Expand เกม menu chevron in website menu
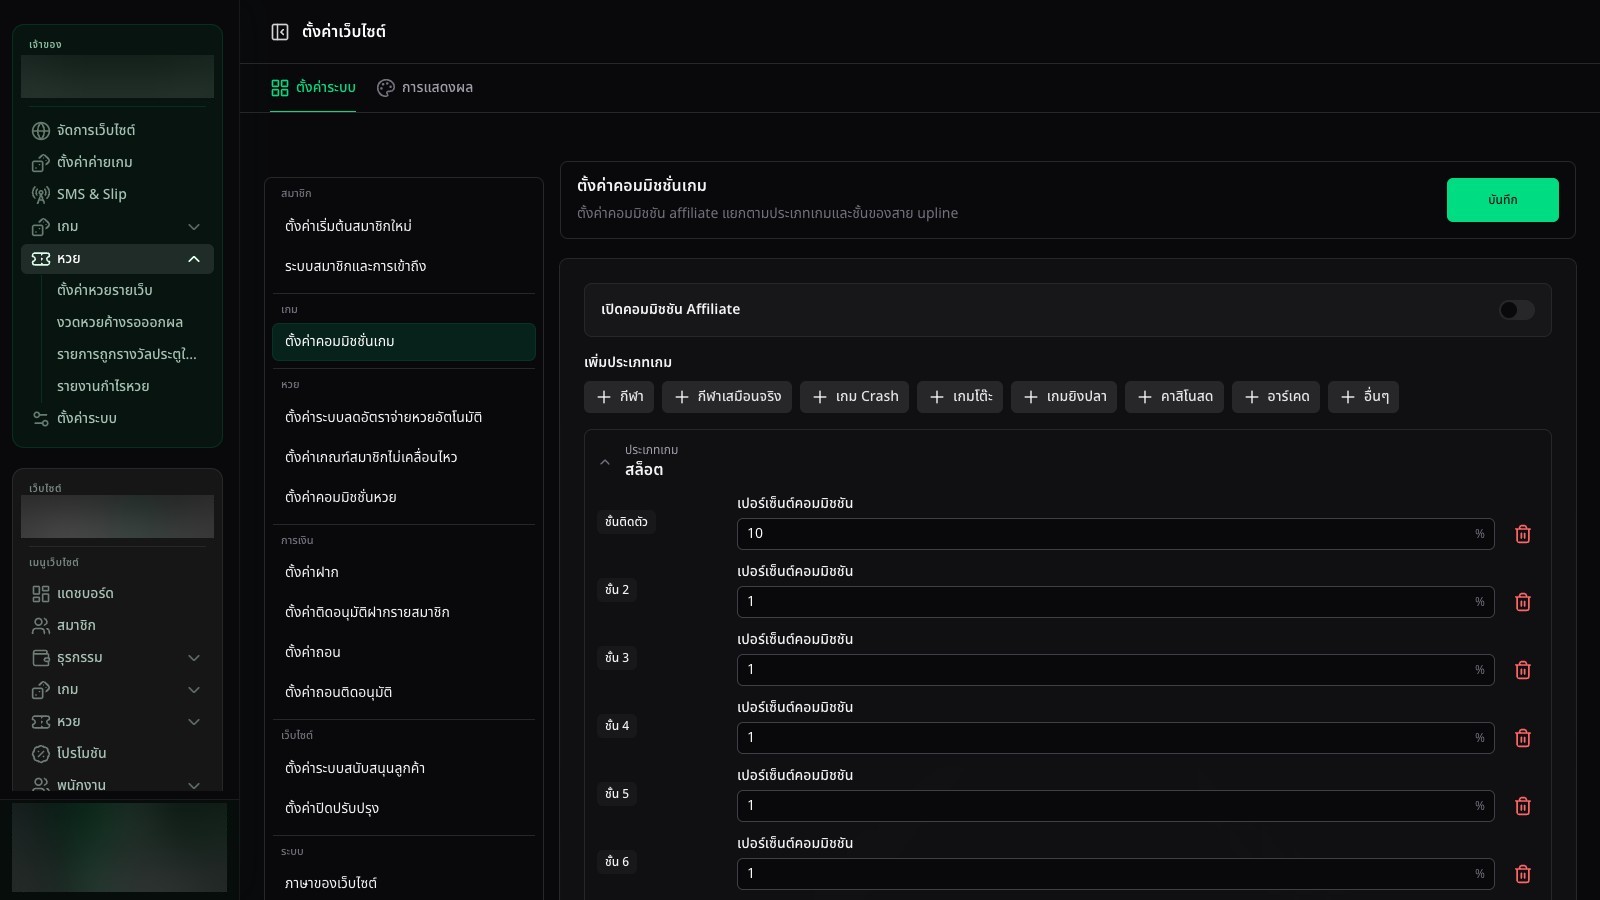The image size is (1600, 900). 194,690
